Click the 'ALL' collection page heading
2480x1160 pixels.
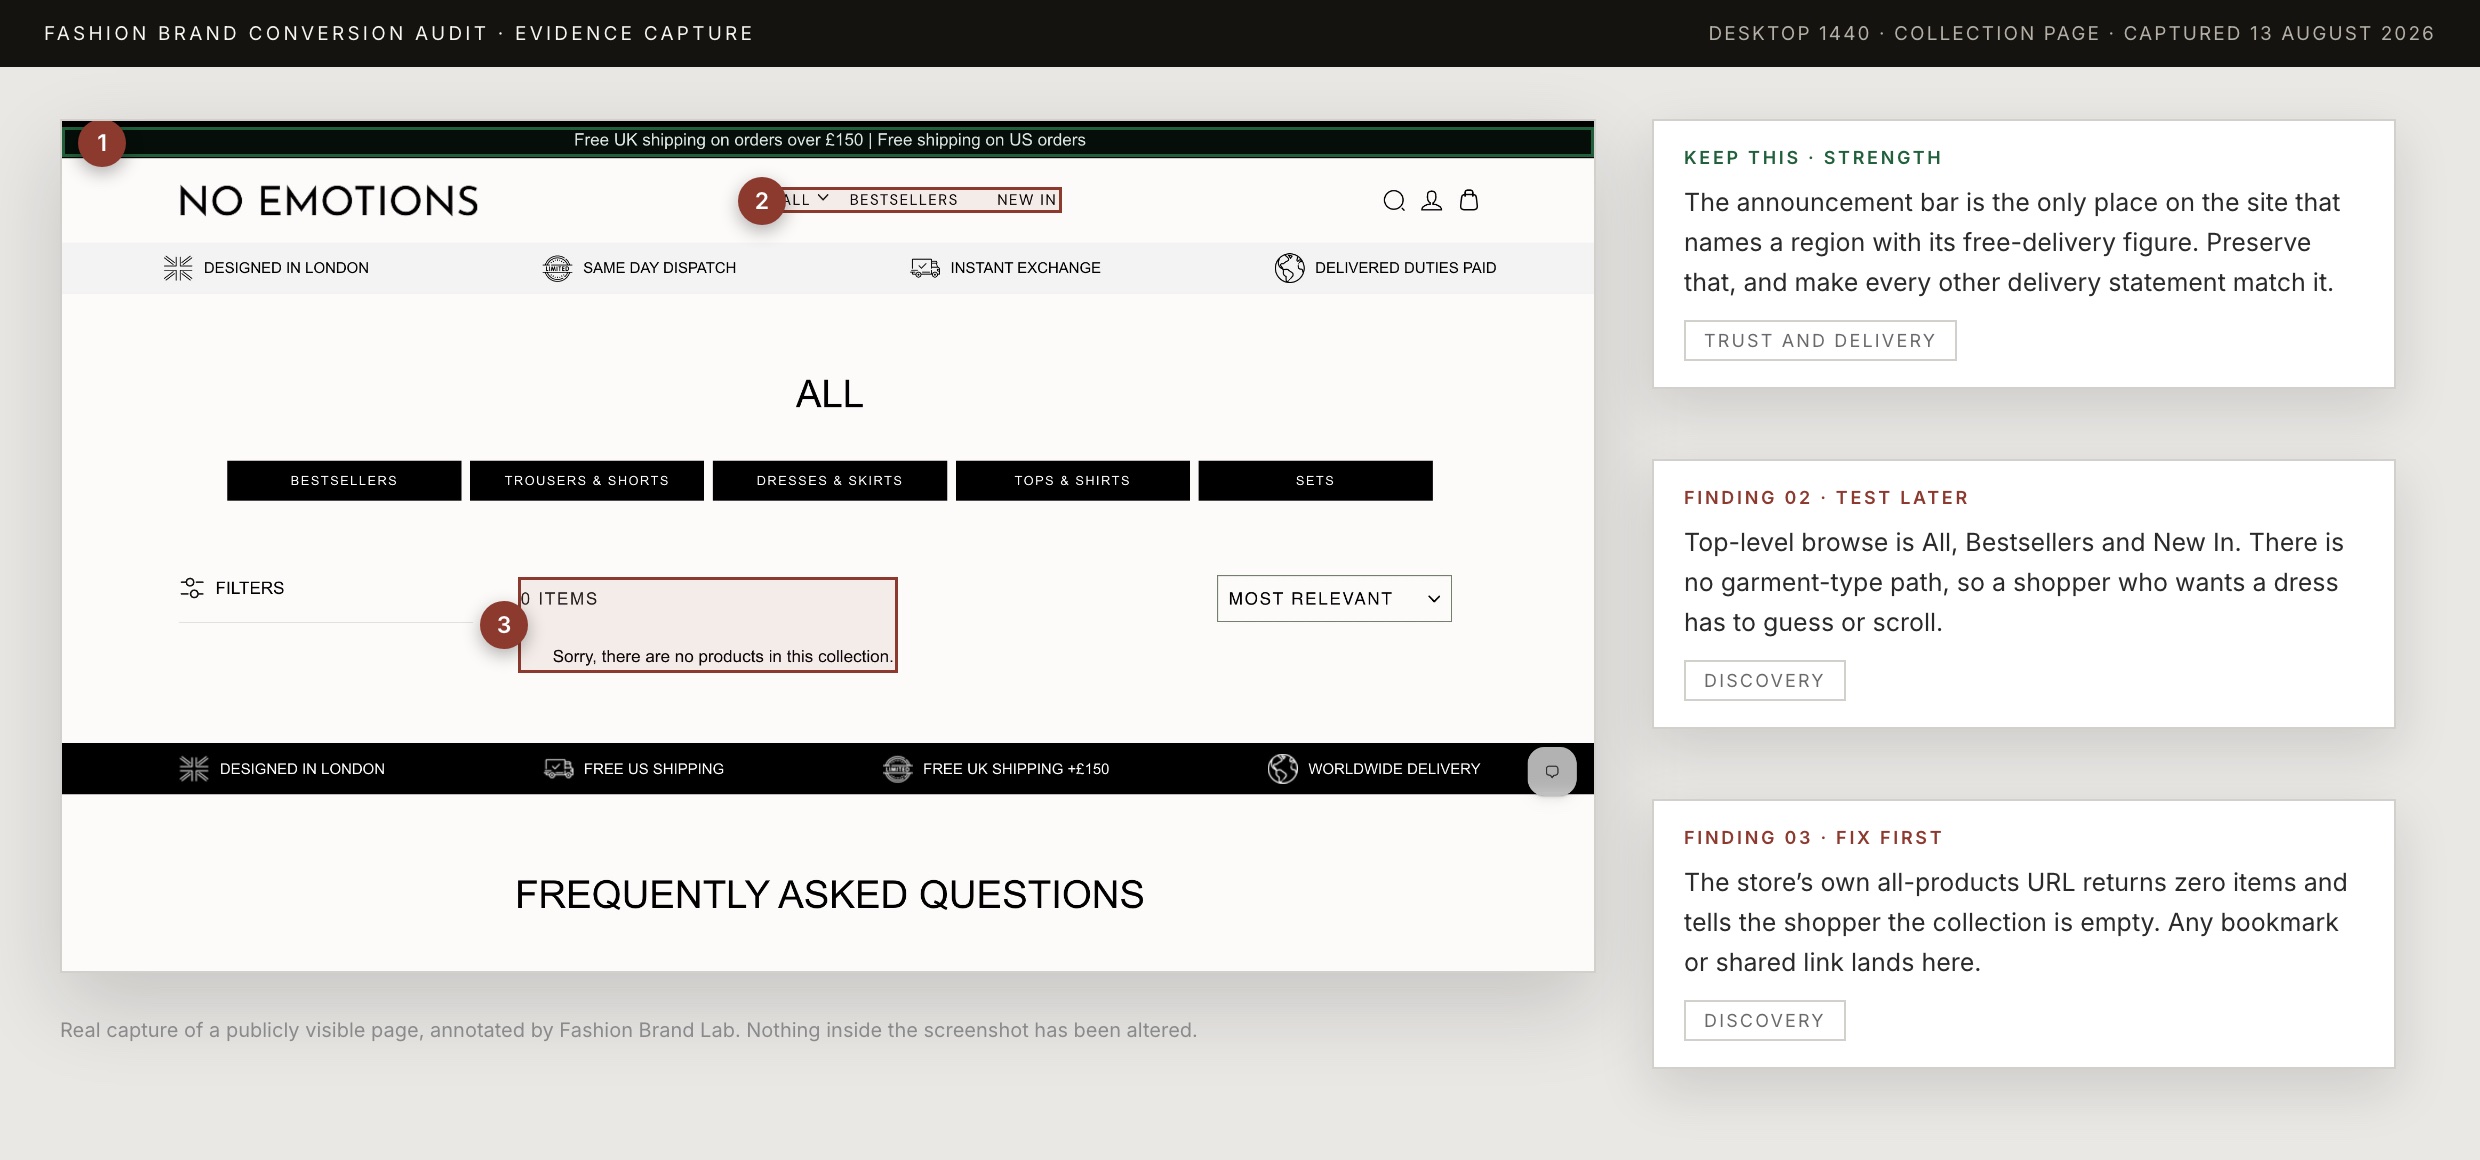coord(830,394)
